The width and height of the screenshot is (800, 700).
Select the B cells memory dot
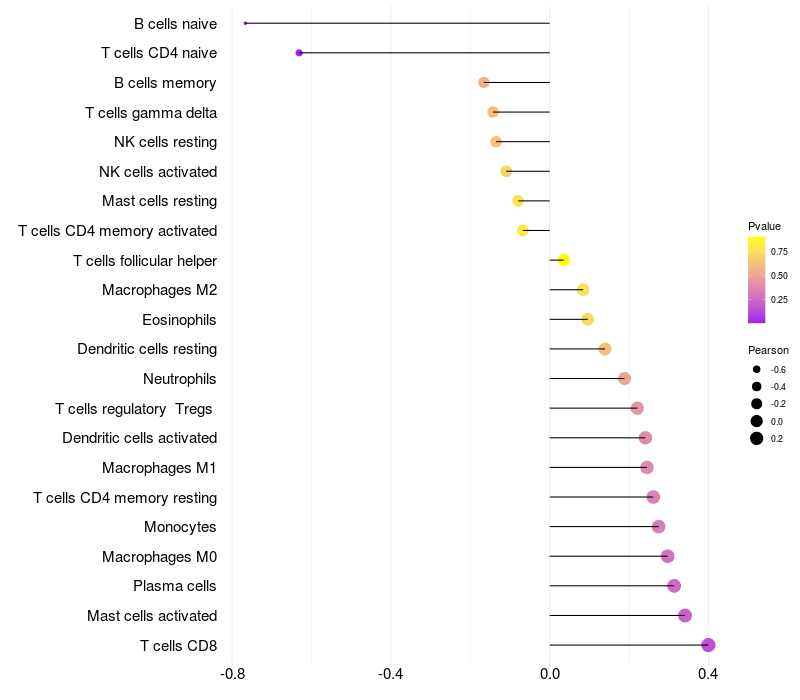click(x=484, y=82)
